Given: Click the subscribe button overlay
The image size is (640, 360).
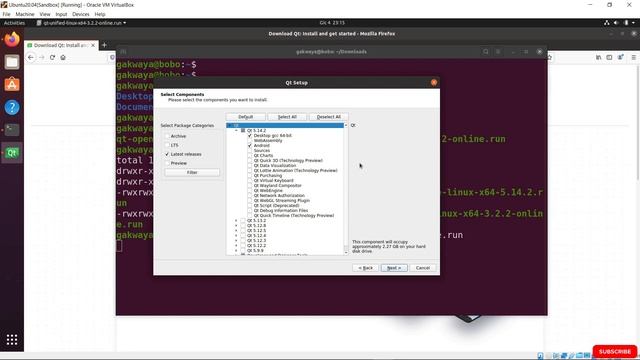Looking at the screenshot, I should (615, 351).
